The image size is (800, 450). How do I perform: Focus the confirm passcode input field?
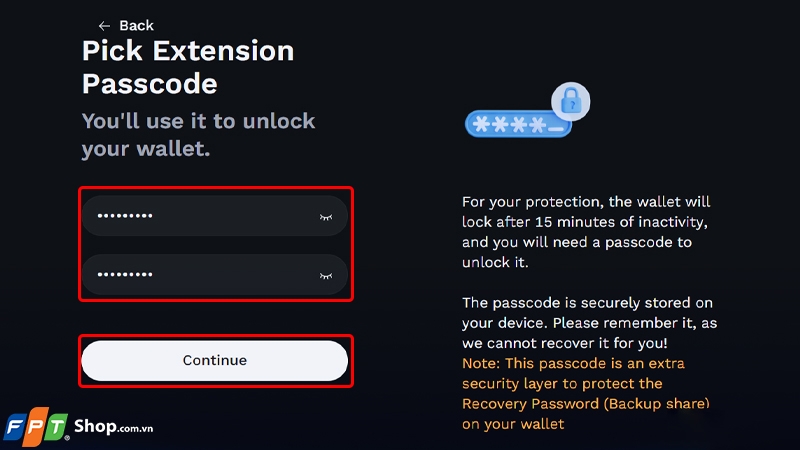[x=200, y=274]
